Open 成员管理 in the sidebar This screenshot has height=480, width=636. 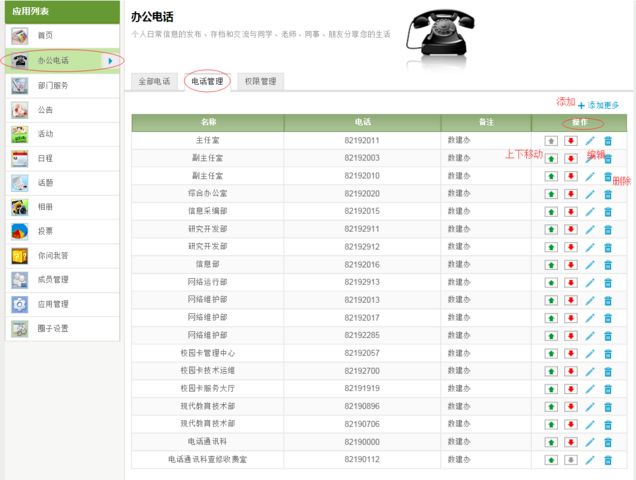click(x=52, y=280)
